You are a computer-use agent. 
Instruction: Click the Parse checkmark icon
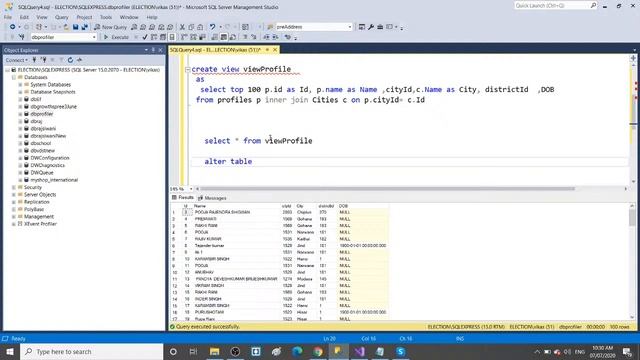coord(144,37)
